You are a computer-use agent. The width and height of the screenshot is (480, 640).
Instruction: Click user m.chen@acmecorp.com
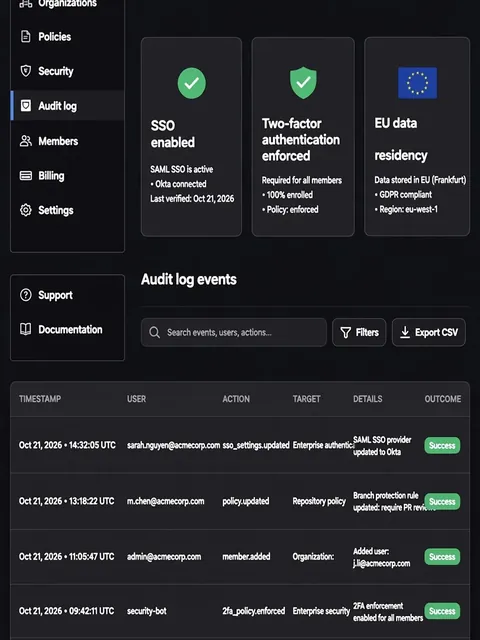[166, 501]
